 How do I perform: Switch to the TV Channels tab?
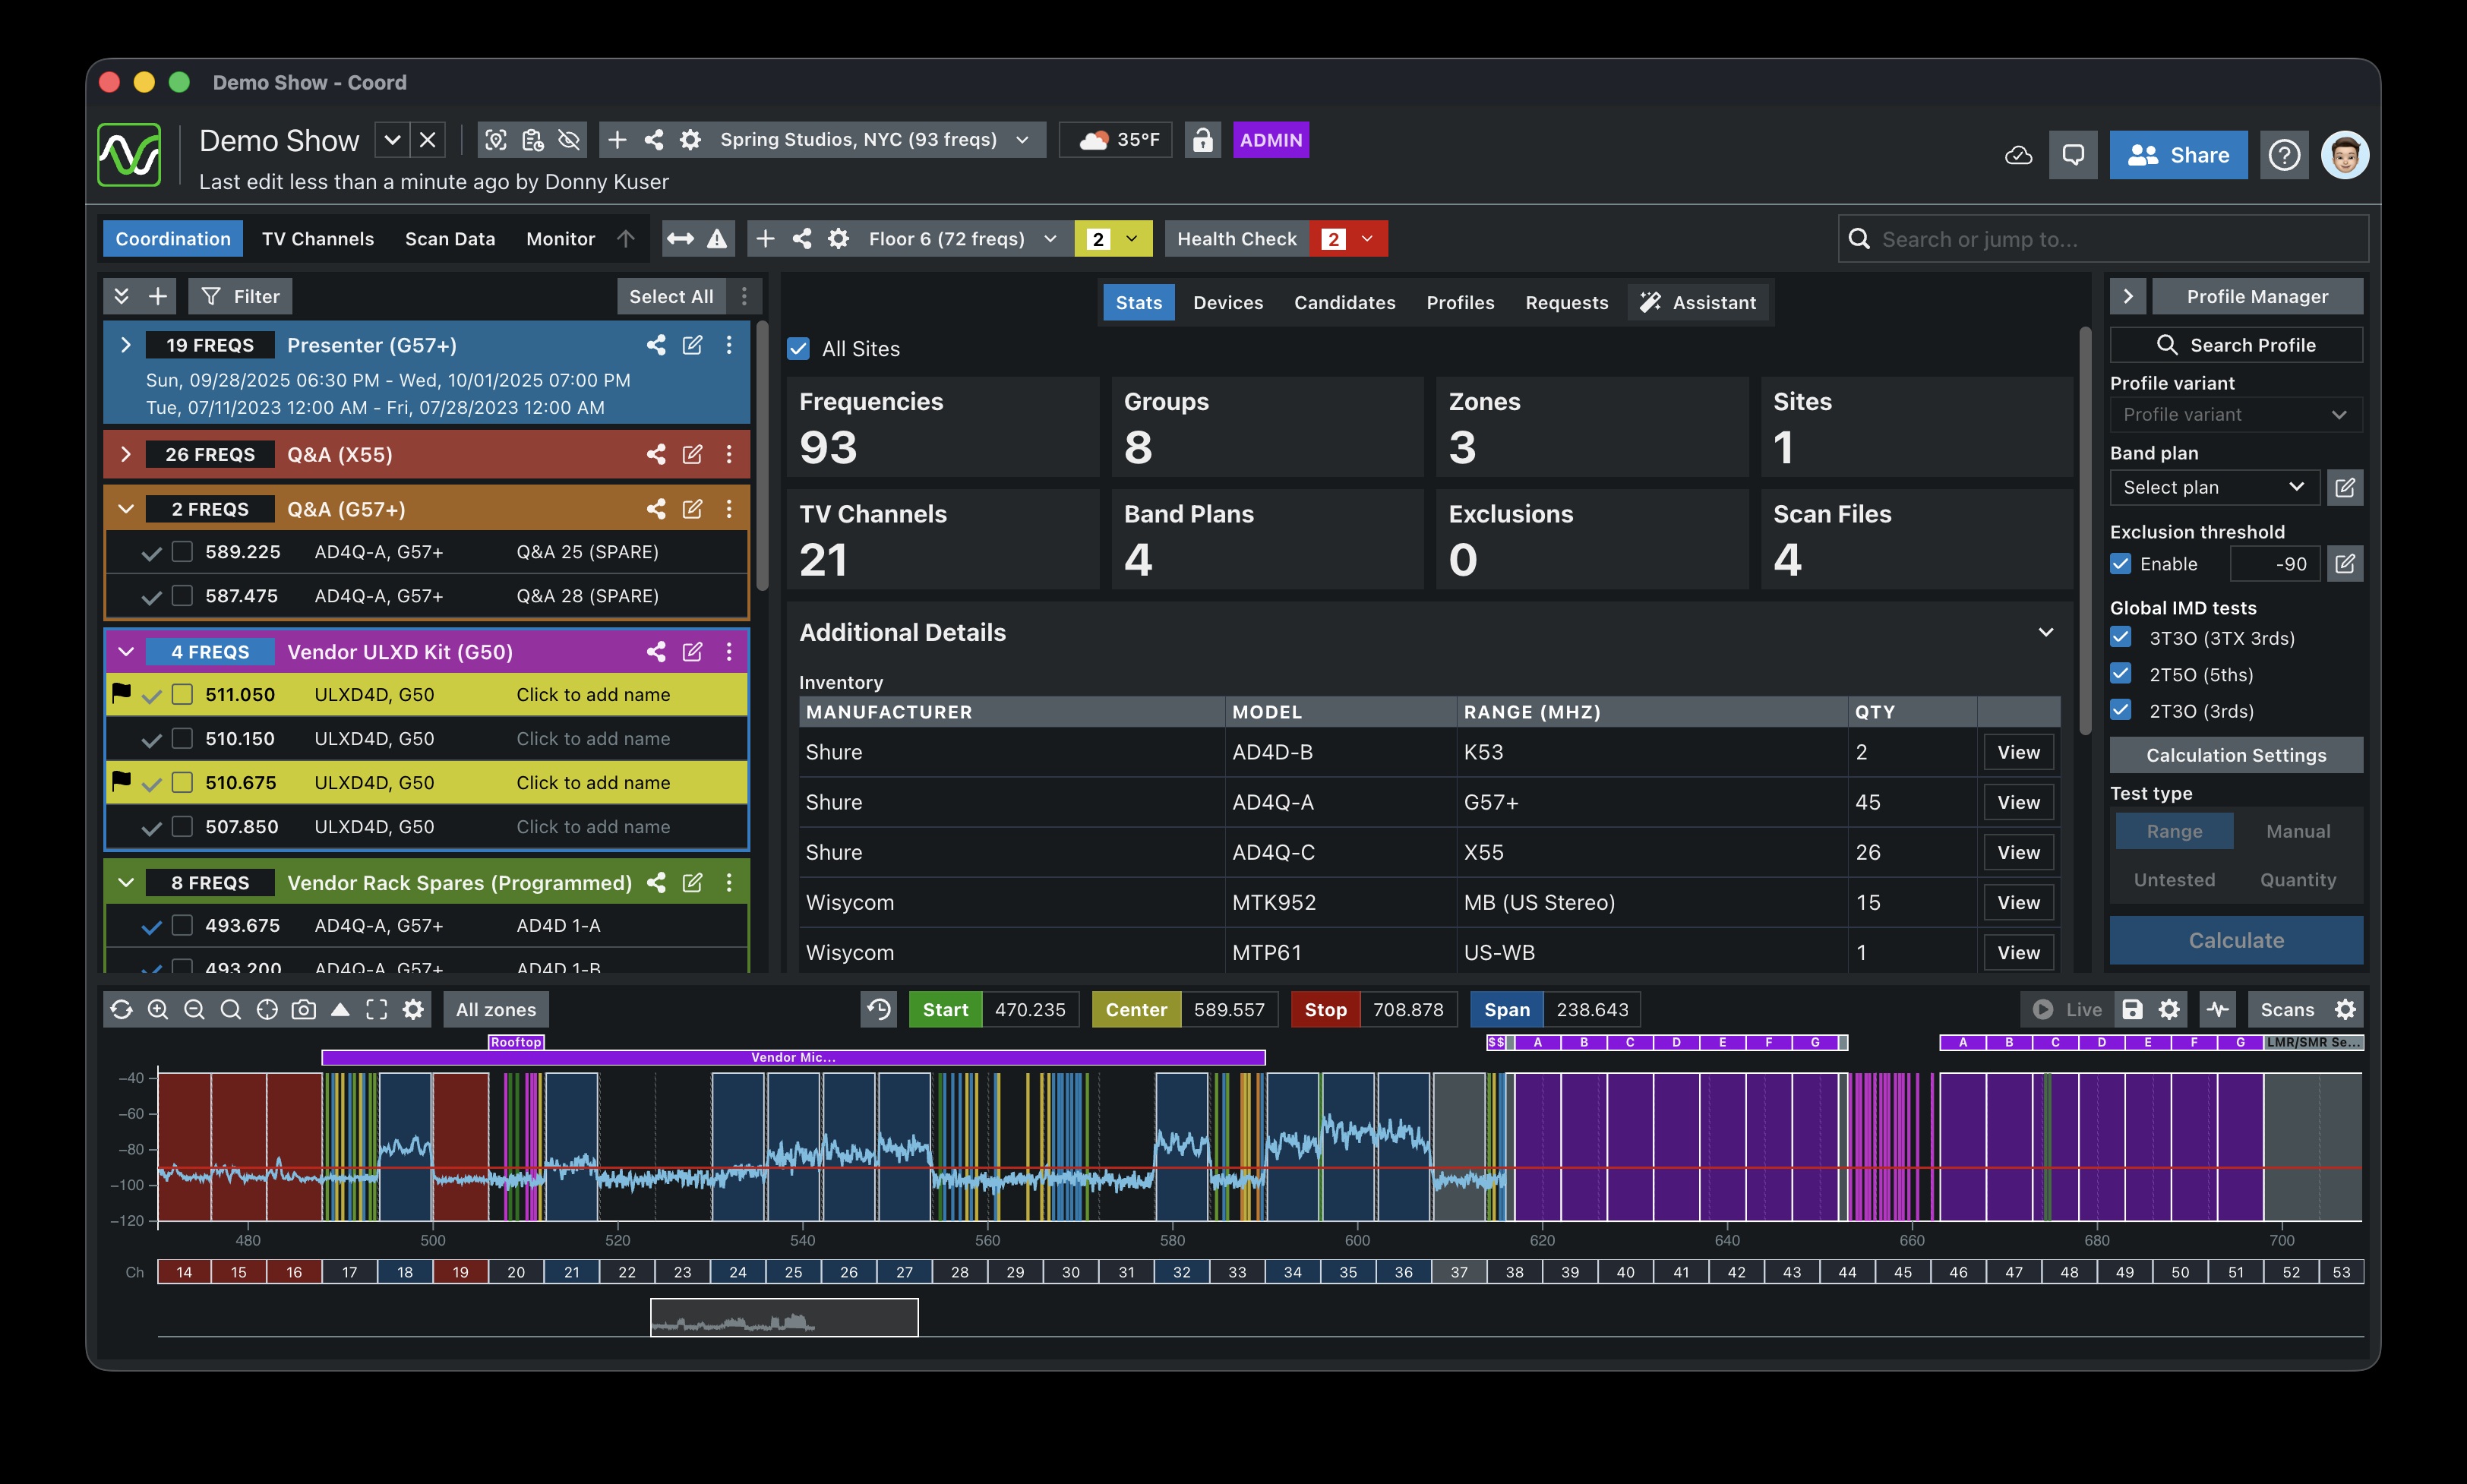pos(317,239)
